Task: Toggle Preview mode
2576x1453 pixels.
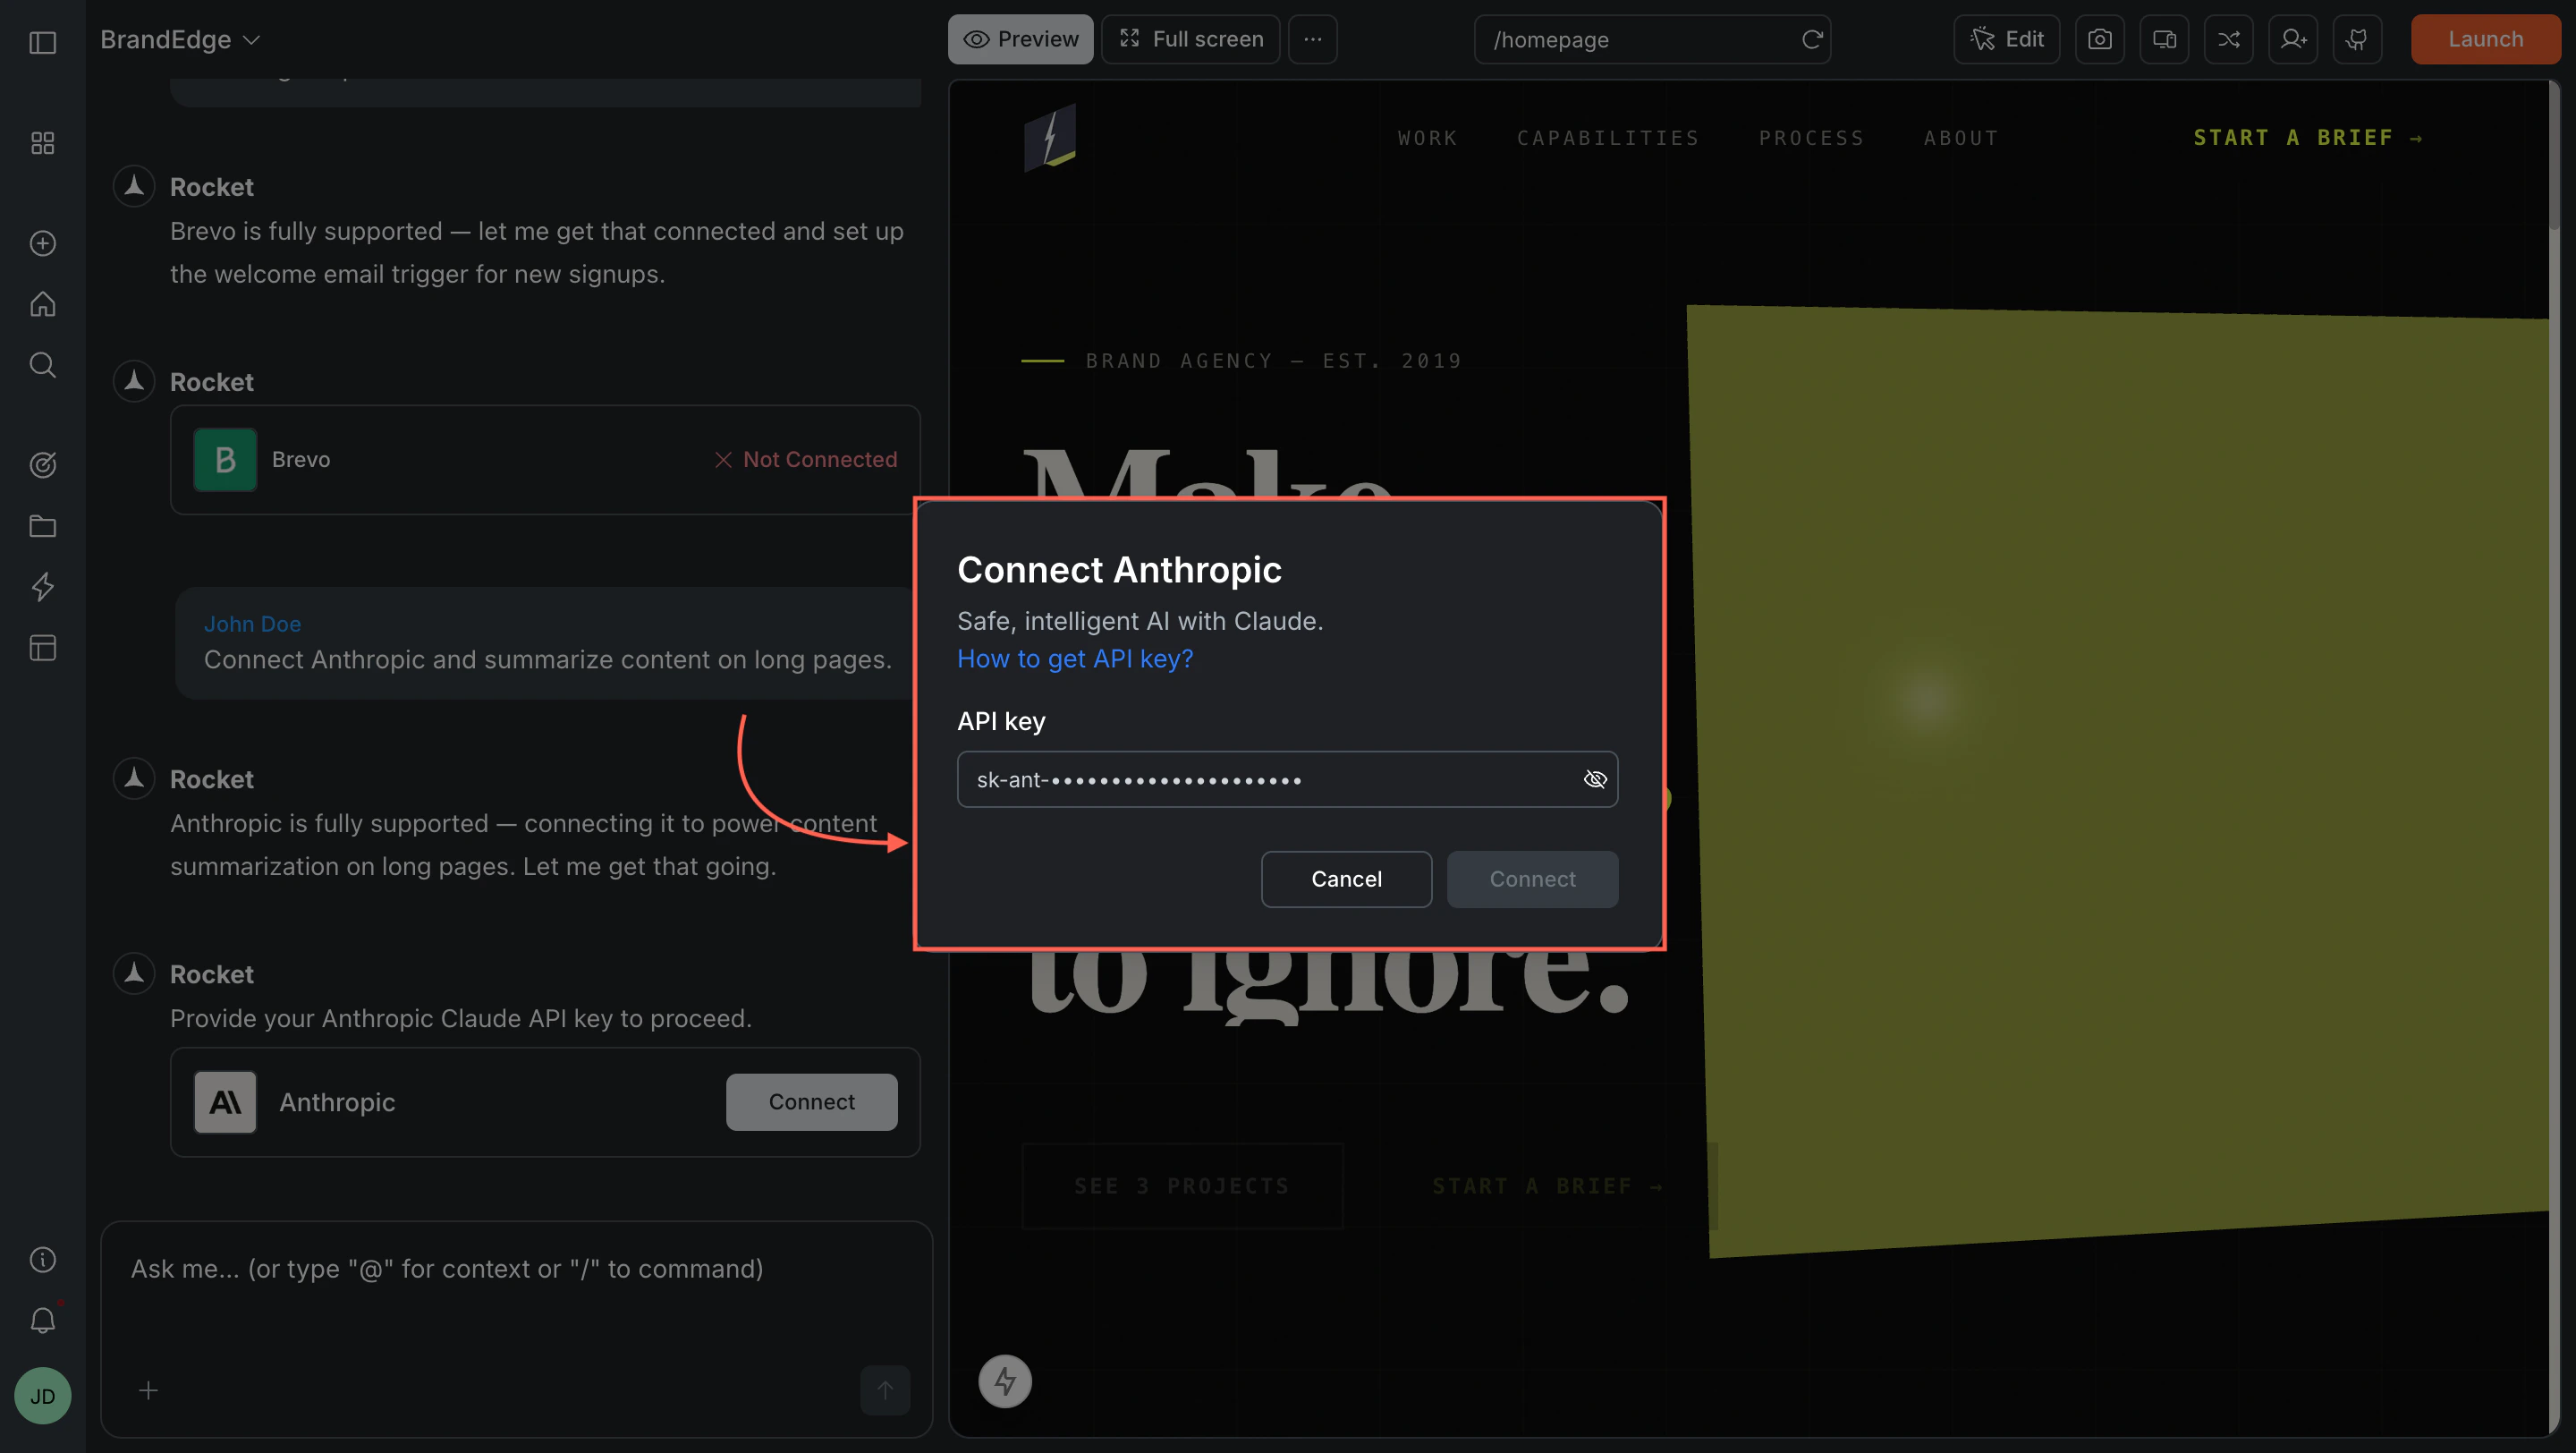Action: [x=1020, y=39]
